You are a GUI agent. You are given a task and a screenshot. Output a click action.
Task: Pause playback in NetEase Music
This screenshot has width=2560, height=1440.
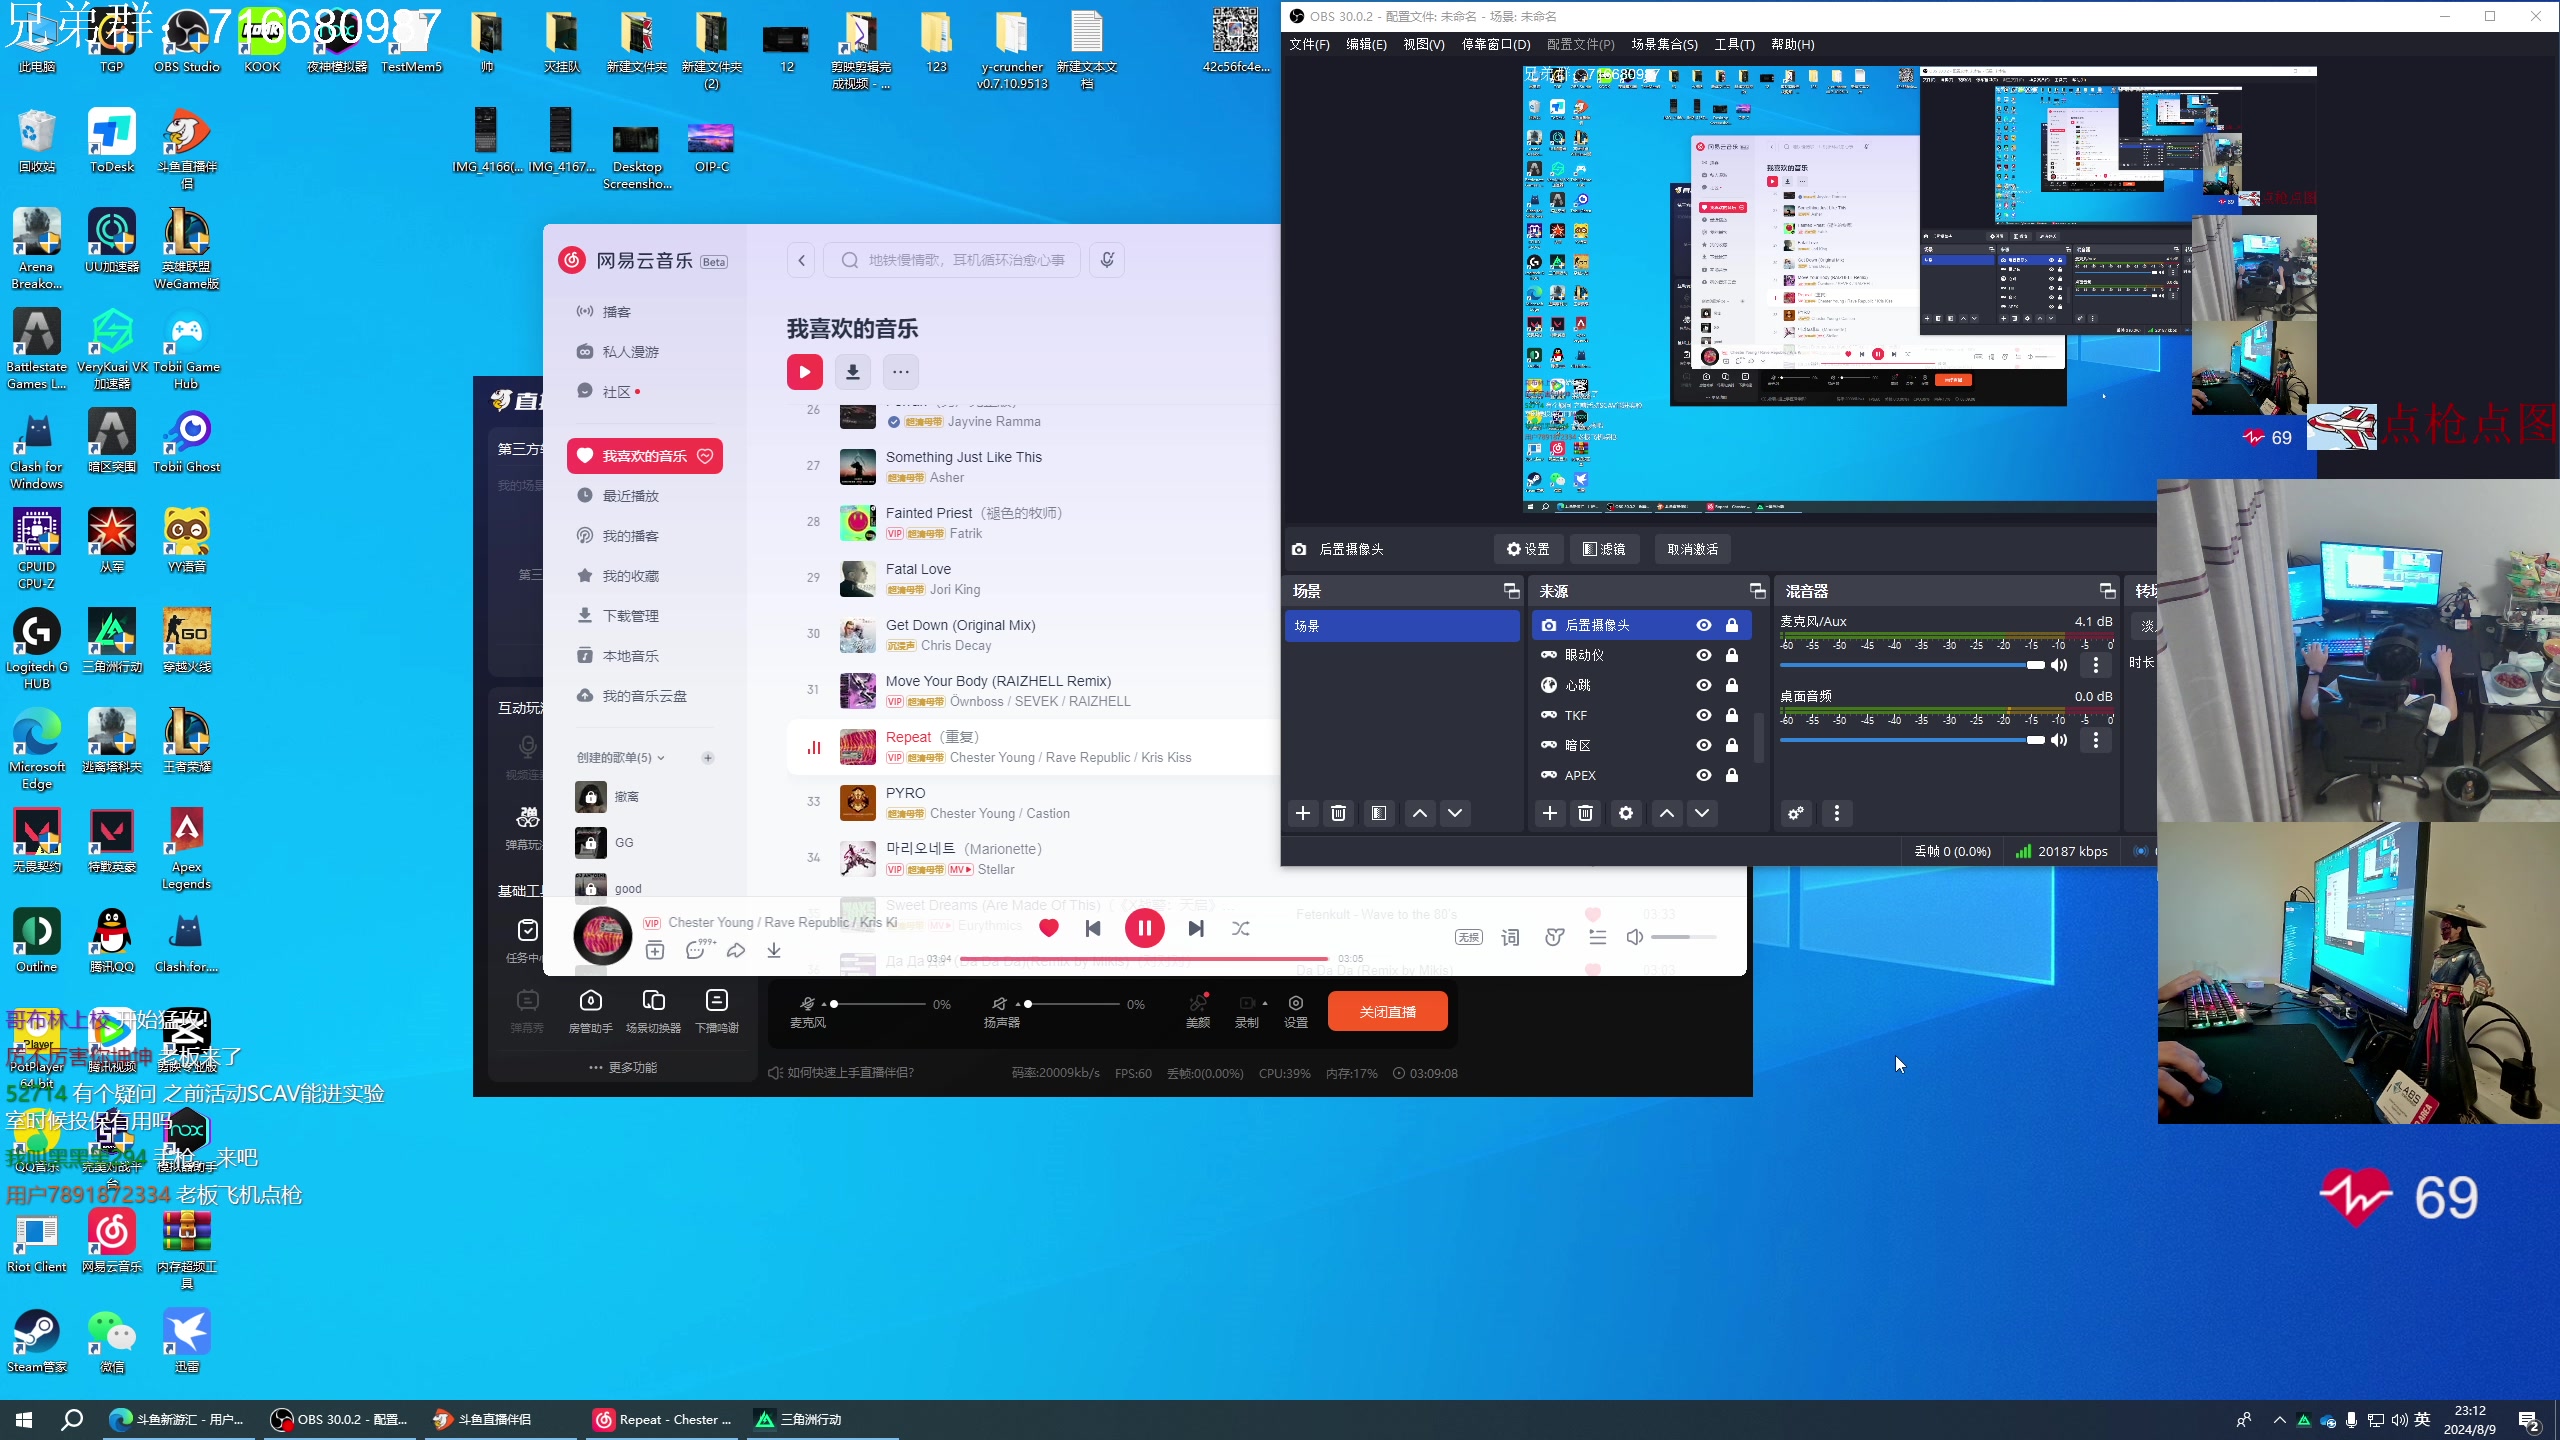pos(1145,929)
